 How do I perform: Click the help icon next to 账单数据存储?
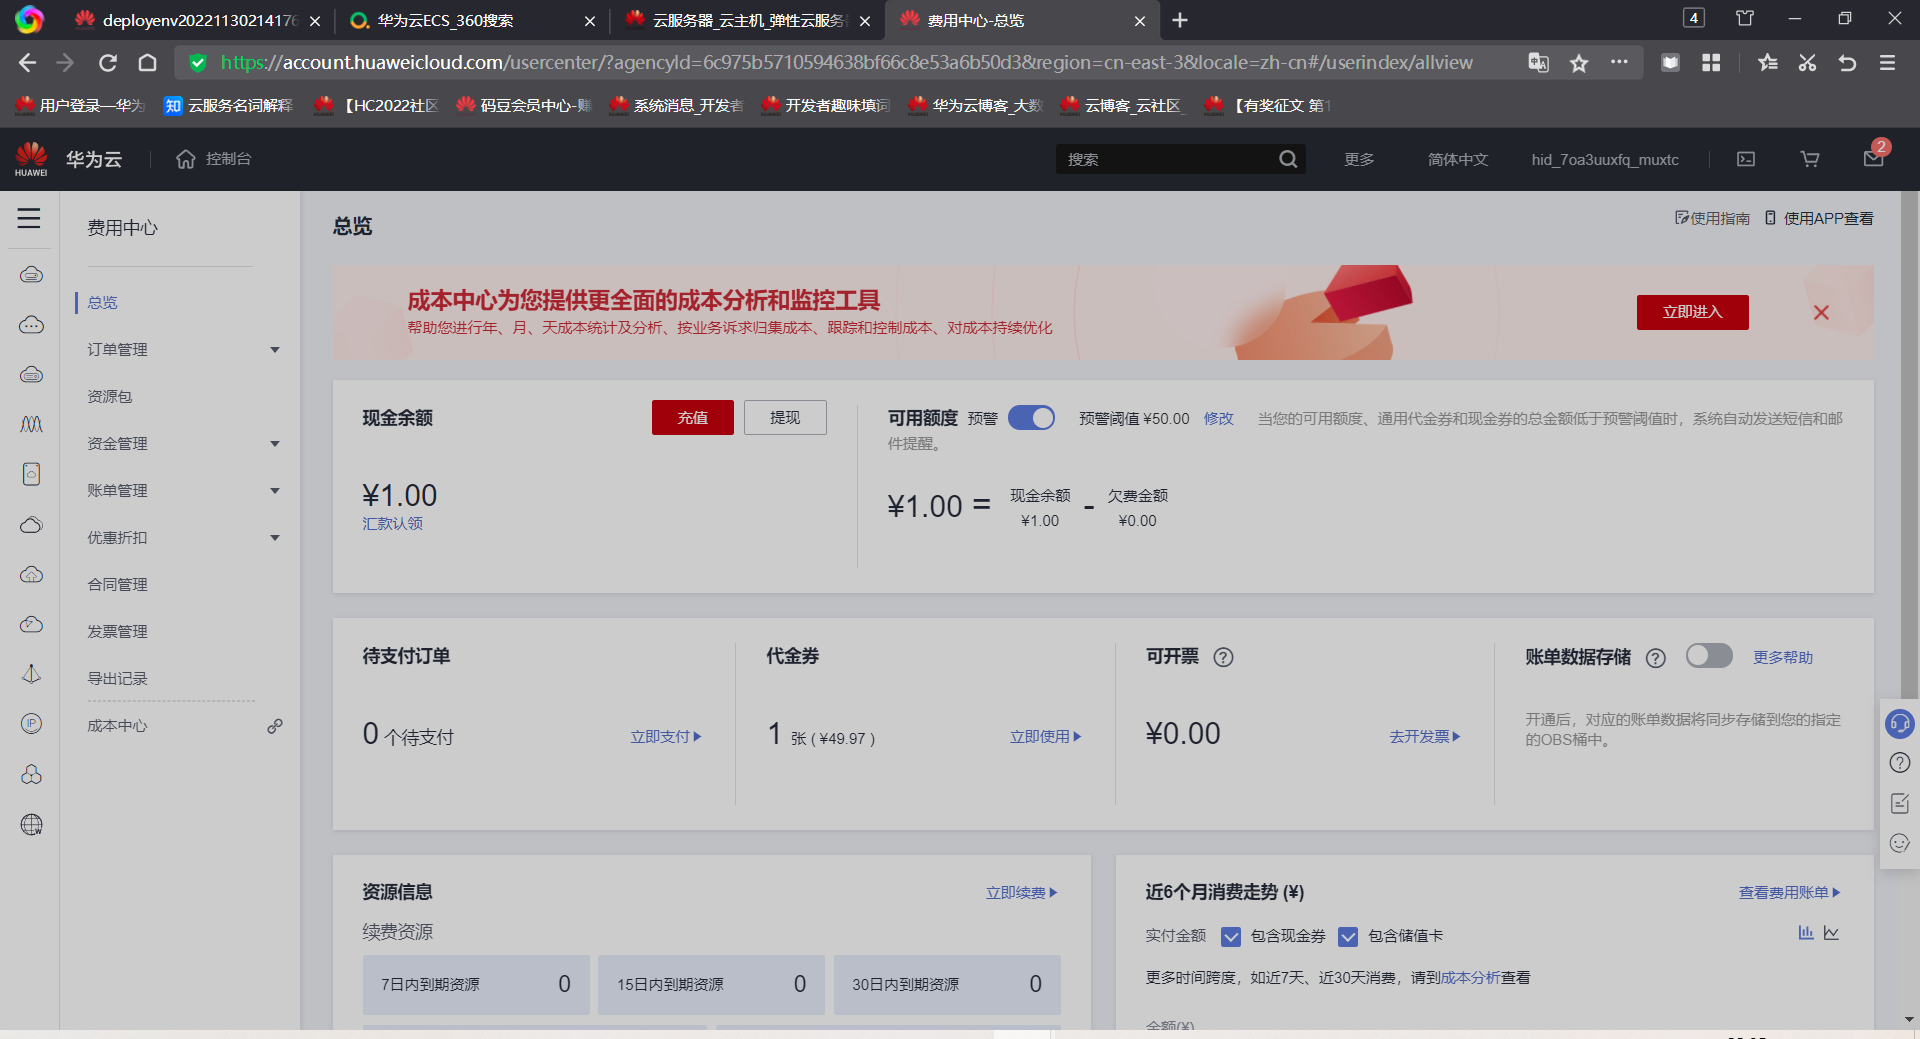1656,657
